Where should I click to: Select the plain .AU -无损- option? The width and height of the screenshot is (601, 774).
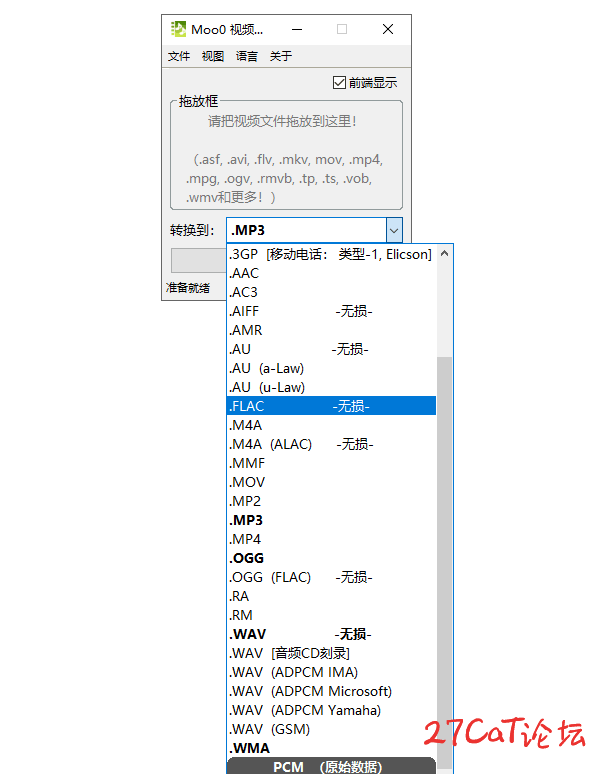pos(331,349)
